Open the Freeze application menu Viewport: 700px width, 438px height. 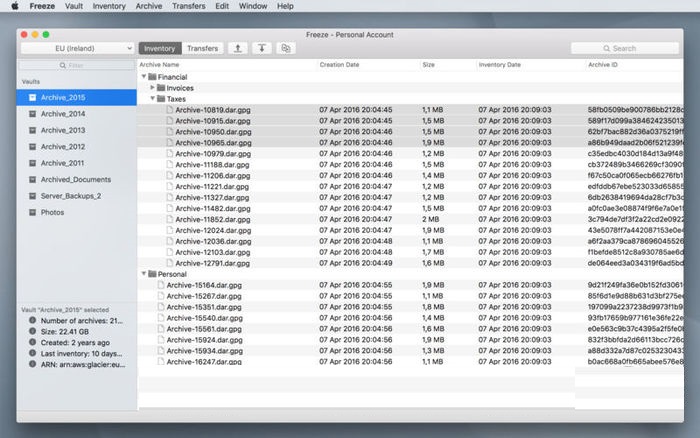coord(42,6)
